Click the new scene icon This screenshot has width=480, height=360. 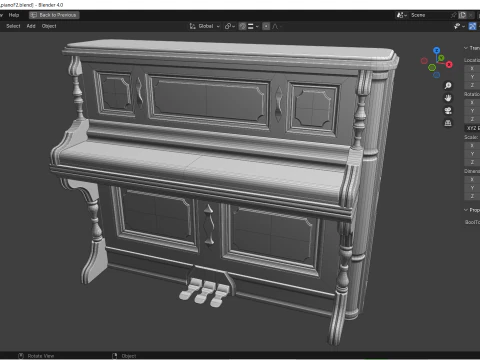462,15
